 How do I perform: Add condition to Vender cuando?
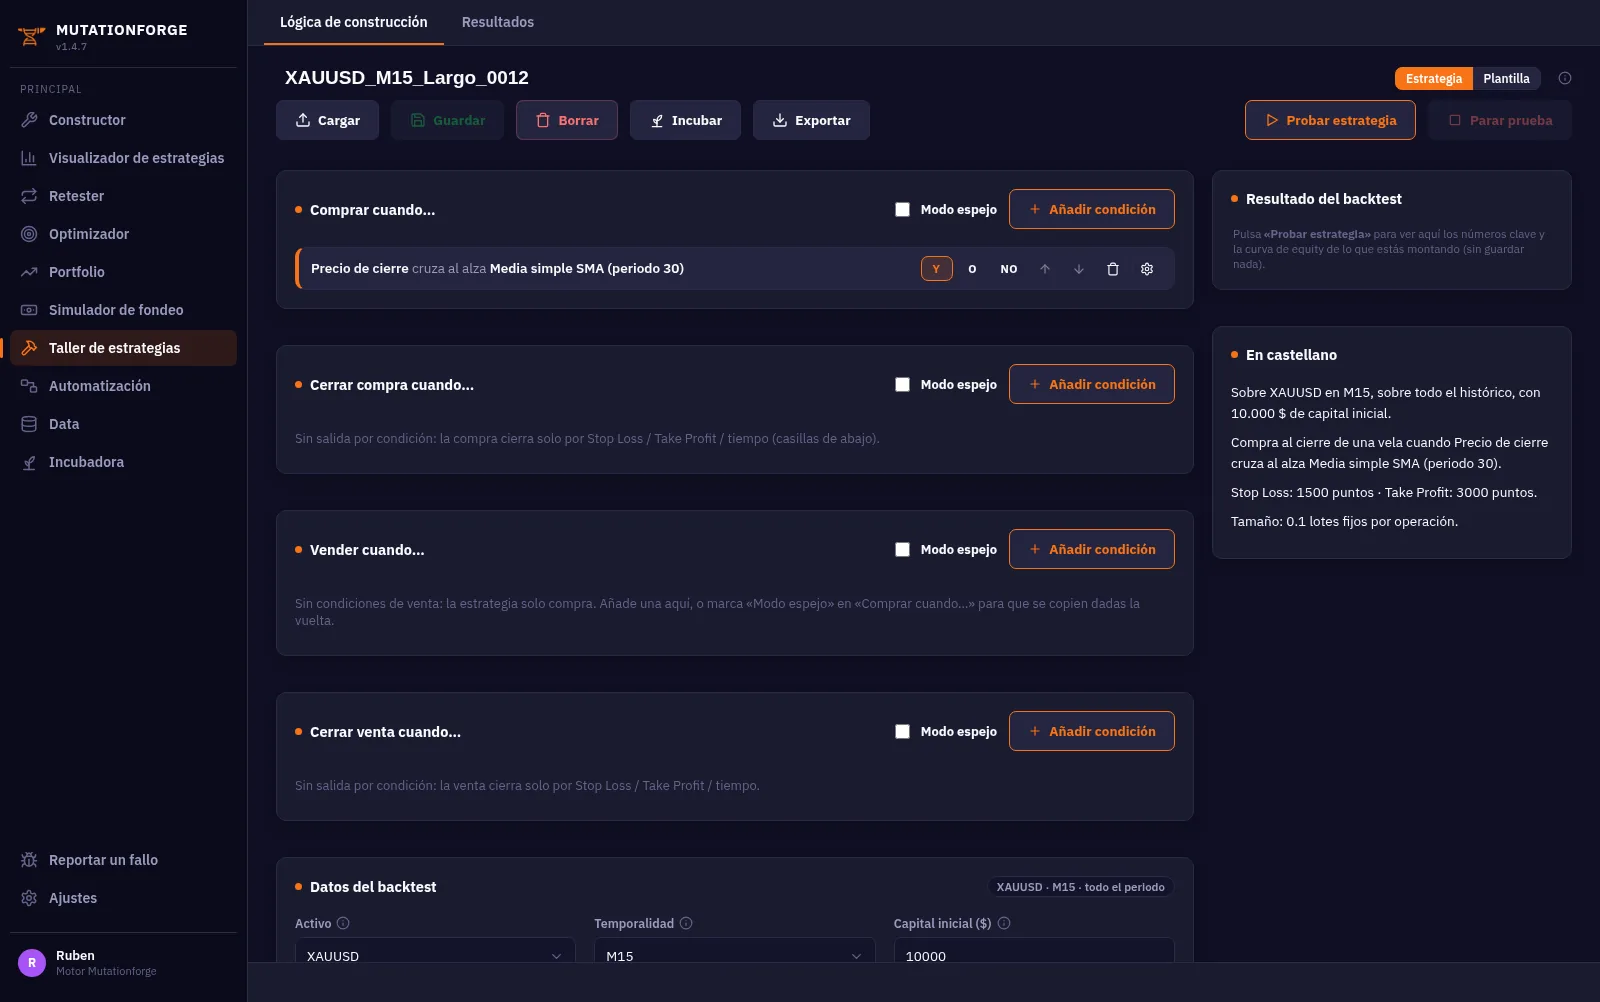tap(1092, 549)
